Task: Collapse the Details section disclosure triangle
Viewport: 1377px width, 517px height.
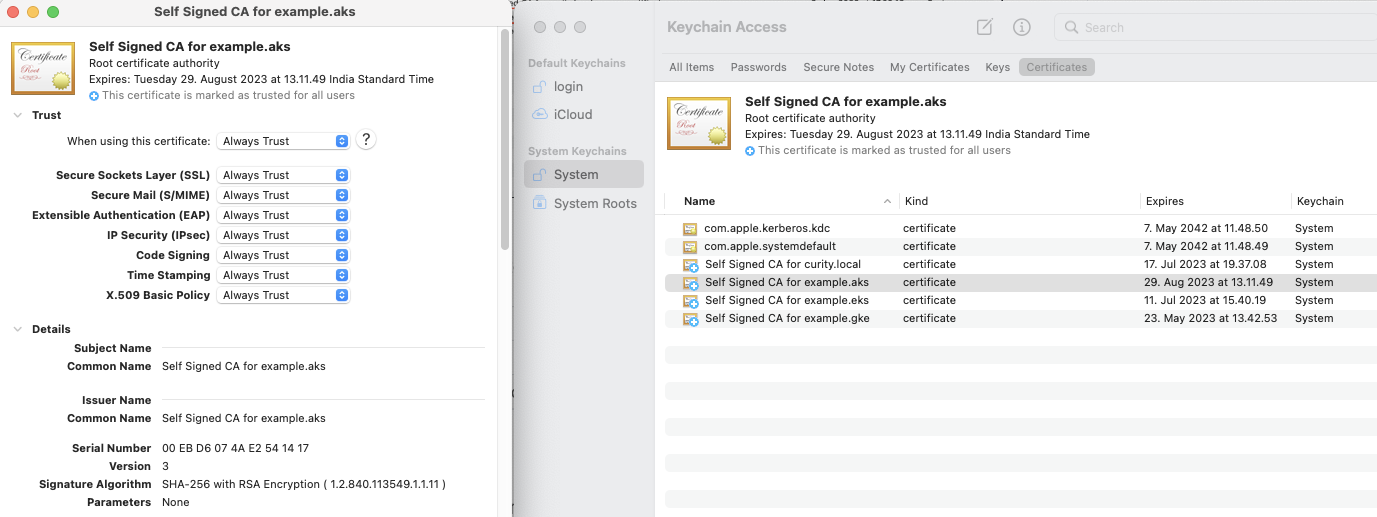Action: pos(17,329)
